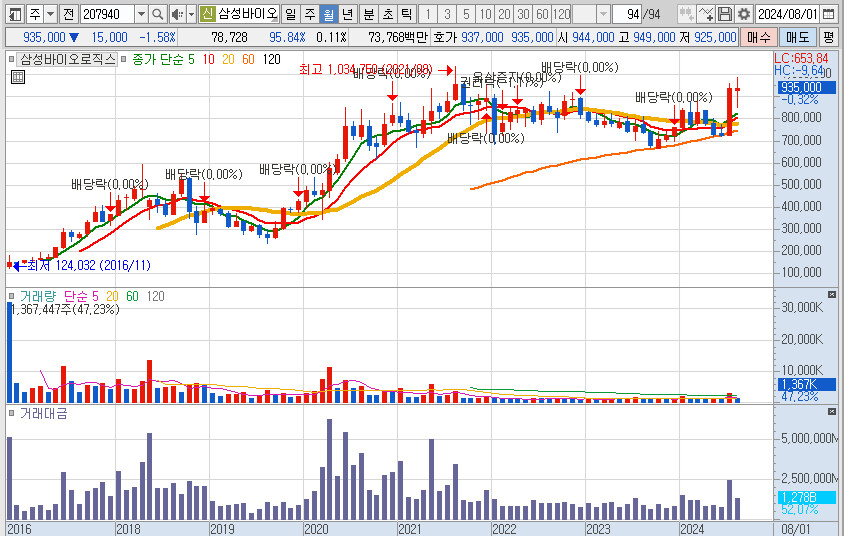Toggle the 거래량 volume panel marker
This screenshot has height=536, width=844.
(13, 297)
